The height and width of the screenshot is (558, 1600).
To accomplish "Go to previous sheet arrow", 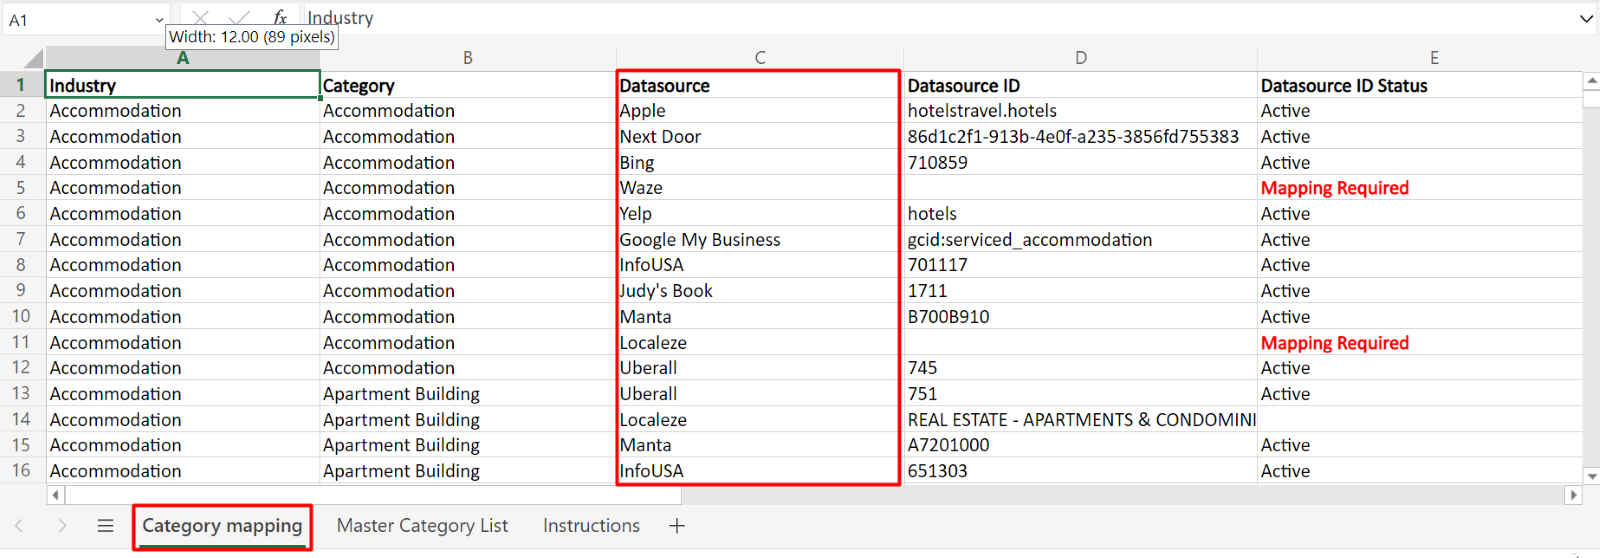I will (19, 526).
